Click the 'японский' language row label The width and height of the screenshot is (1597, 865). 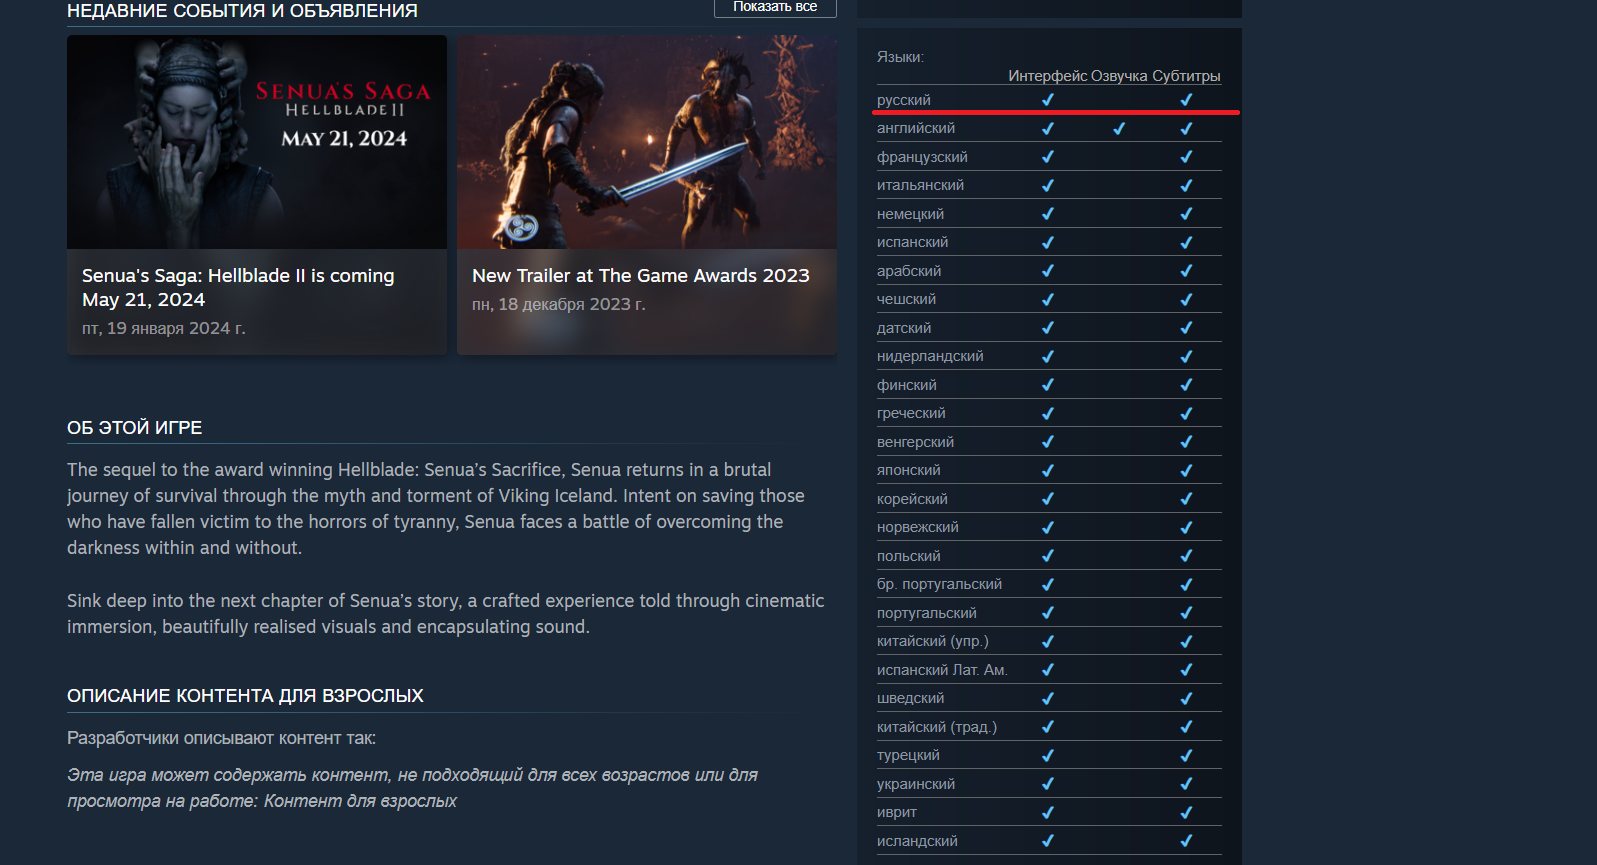909,470
